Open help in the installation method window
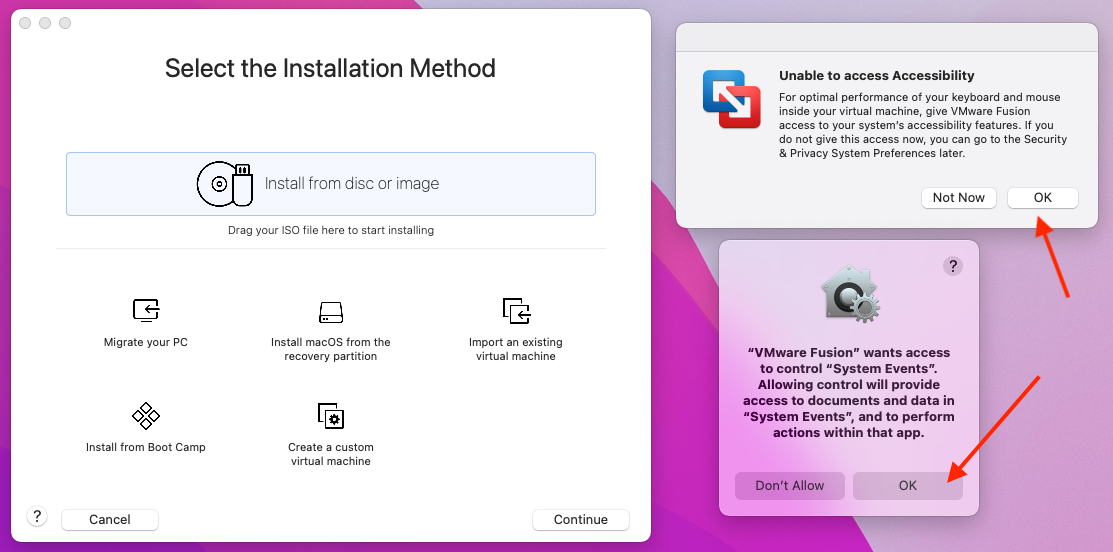 pos(37,516)
